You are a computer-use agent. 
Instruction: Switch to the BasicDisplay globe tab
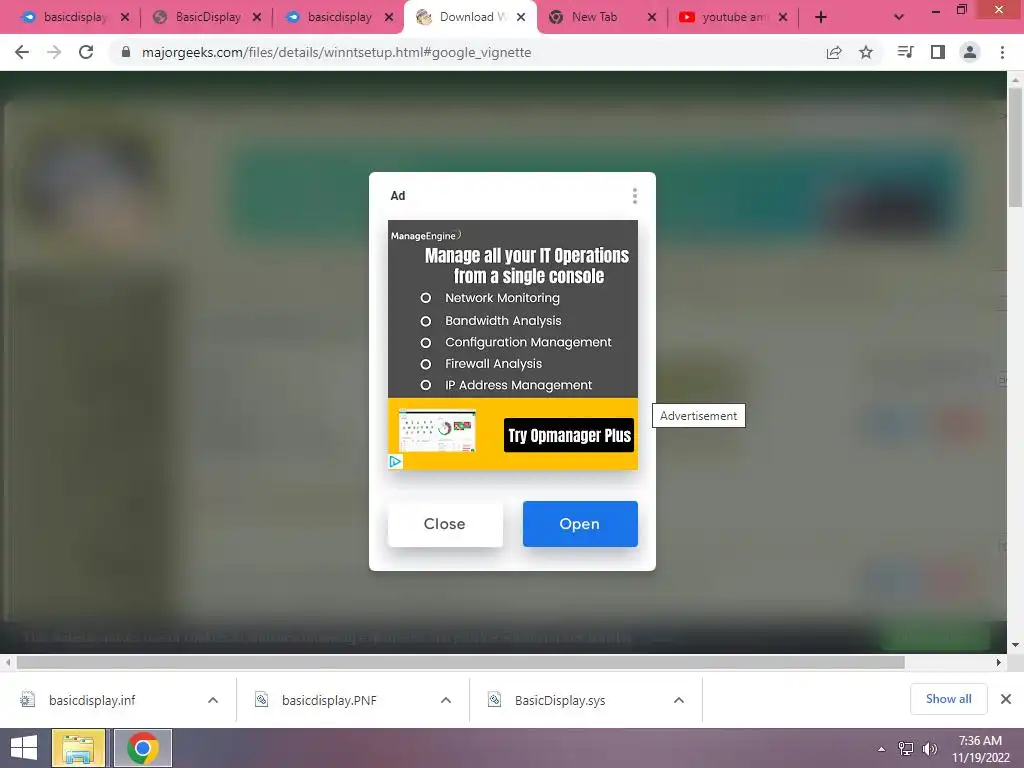pos(206,18)
